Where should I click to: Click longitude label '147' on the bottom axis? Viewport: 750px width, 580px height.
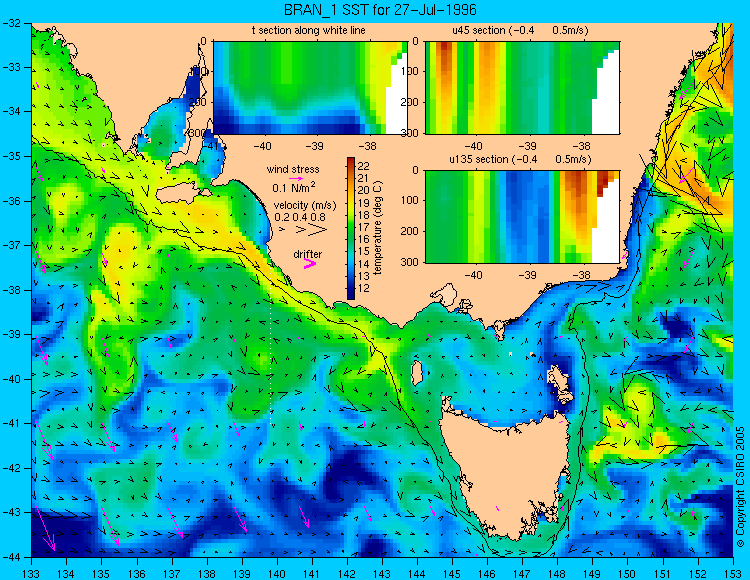pos(522,573)
